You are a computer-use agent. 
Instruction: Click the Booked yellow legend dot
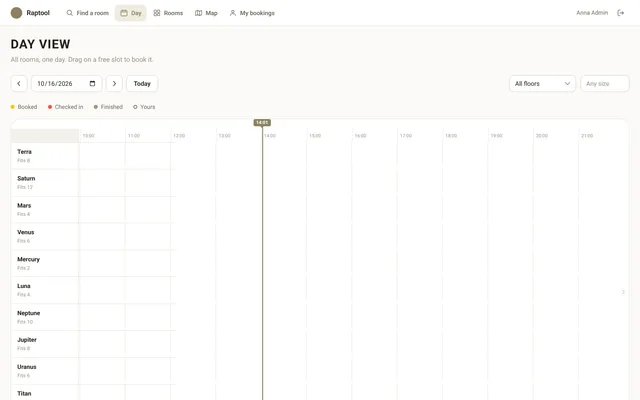point(13,107)
